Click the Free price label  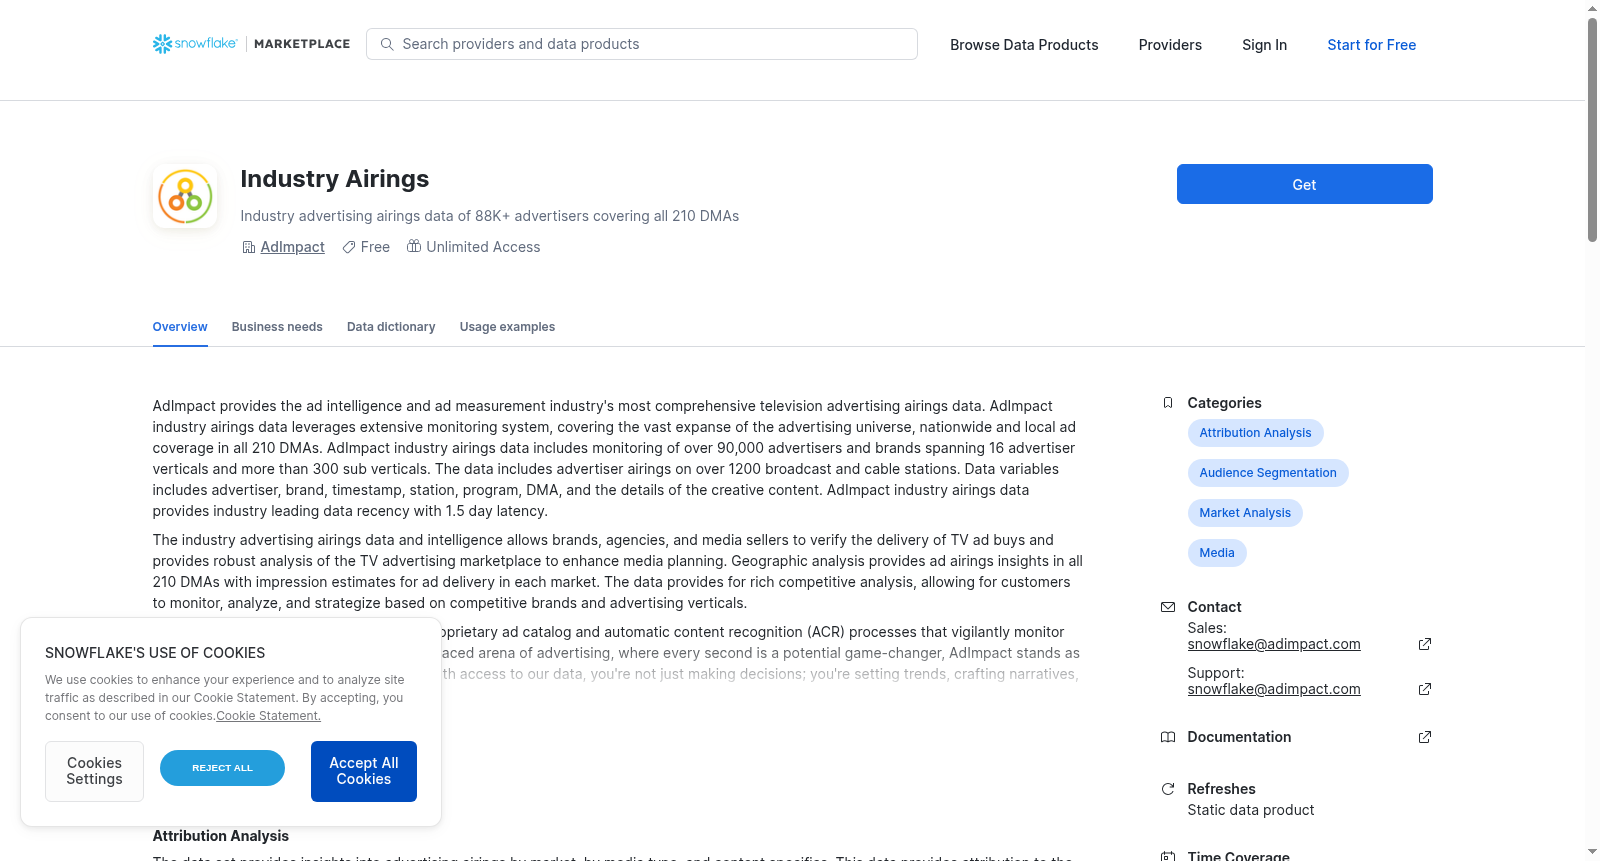coord(375,247)
